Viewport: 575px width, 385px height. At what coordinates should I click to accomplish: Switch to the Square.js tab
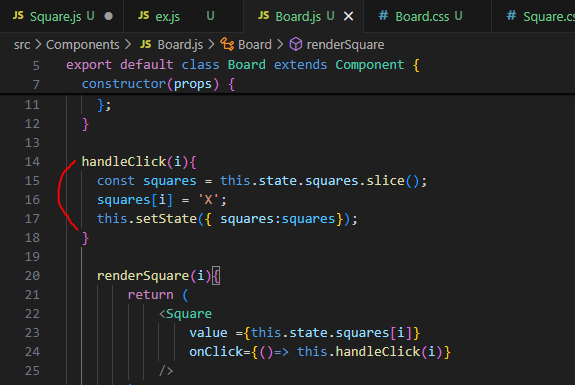coord(62,16)
